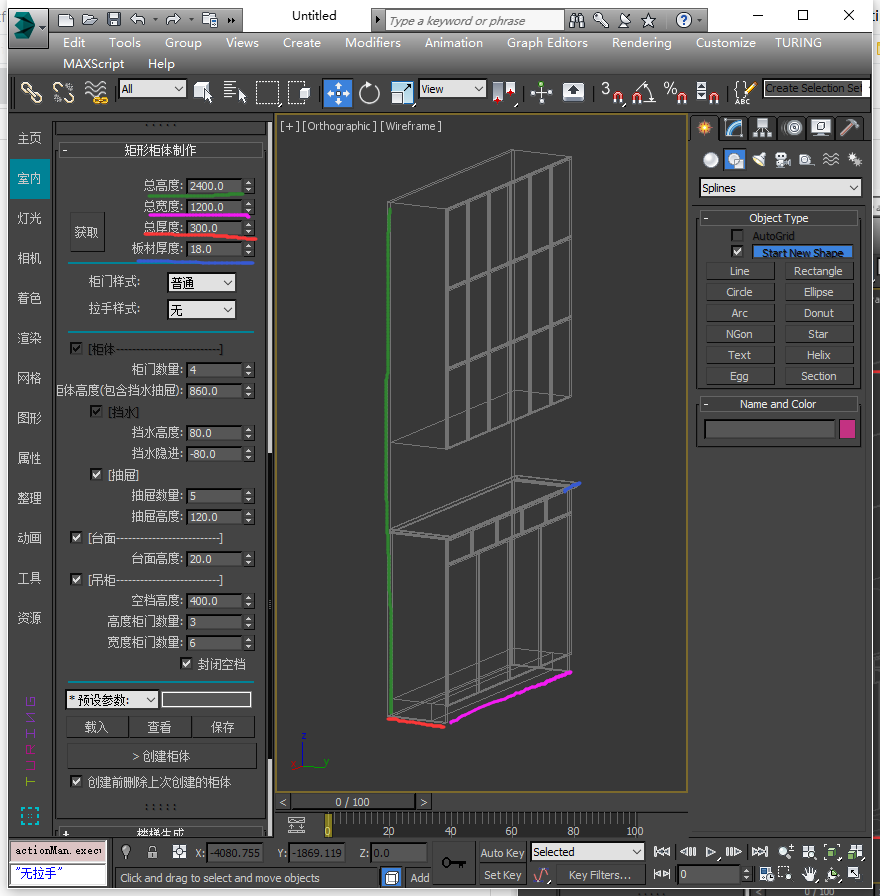
Task: Uncheck the Start New Shape checkbox
Action: [x=738, y=252]
